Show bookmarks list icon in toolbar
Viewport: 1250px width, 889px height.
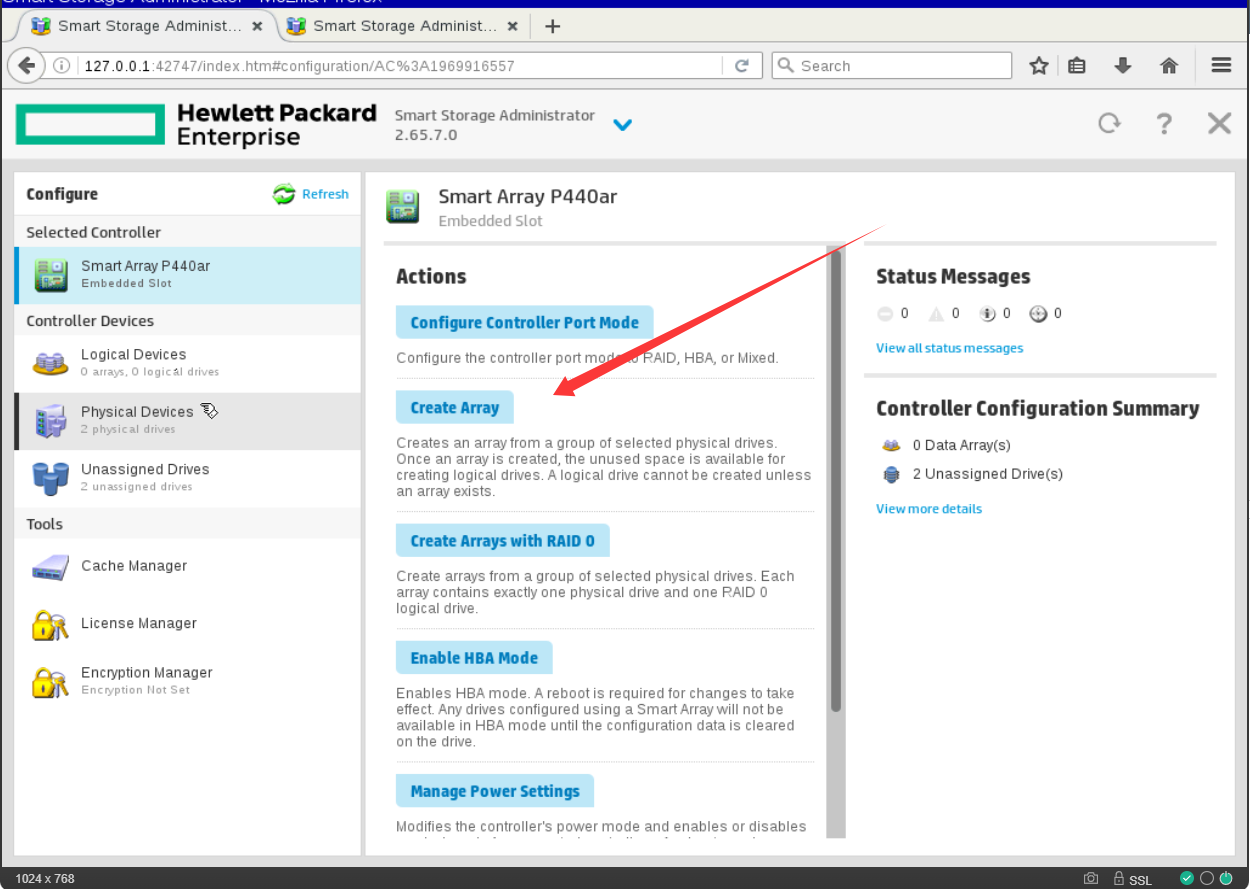click(x=1077, y=66)
